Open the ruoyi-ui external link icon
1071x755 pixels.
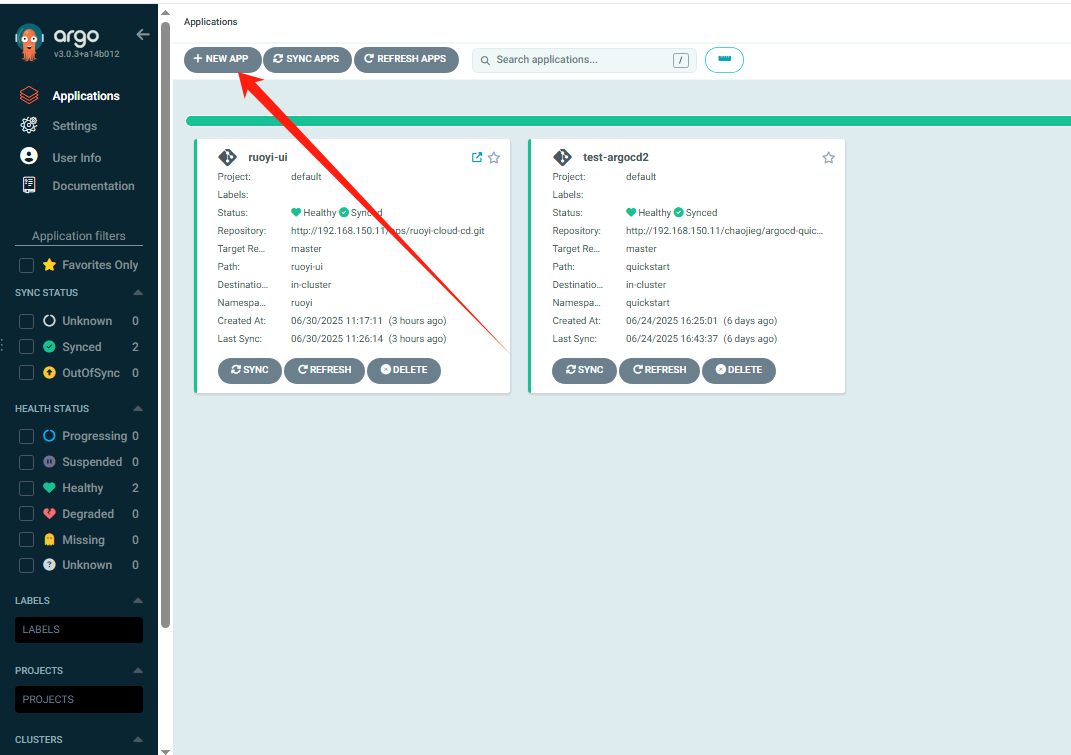477,157
